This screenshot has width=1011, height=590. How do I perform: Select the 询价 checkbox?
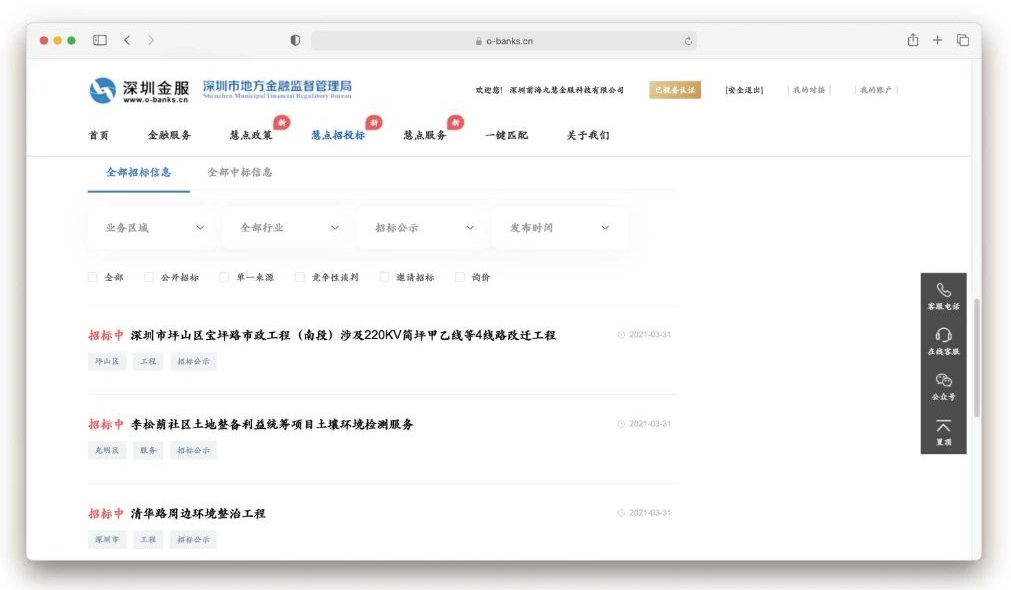(x=458, y=277)
